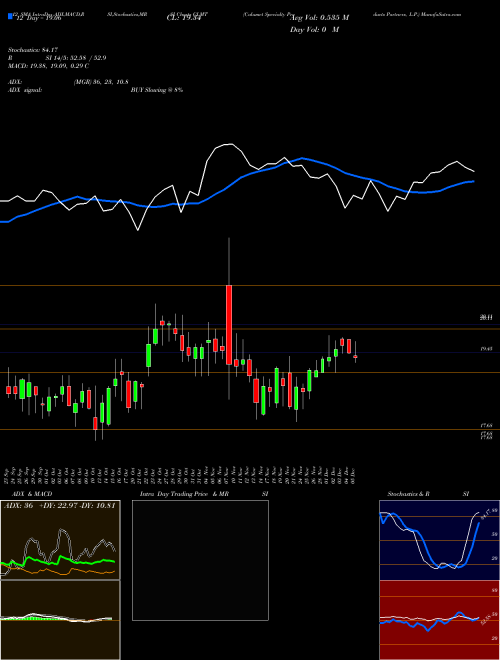Click the MACD histogram panel below ADX
The width and height of the screenshot is (500, 660).
tap(60, 620)
